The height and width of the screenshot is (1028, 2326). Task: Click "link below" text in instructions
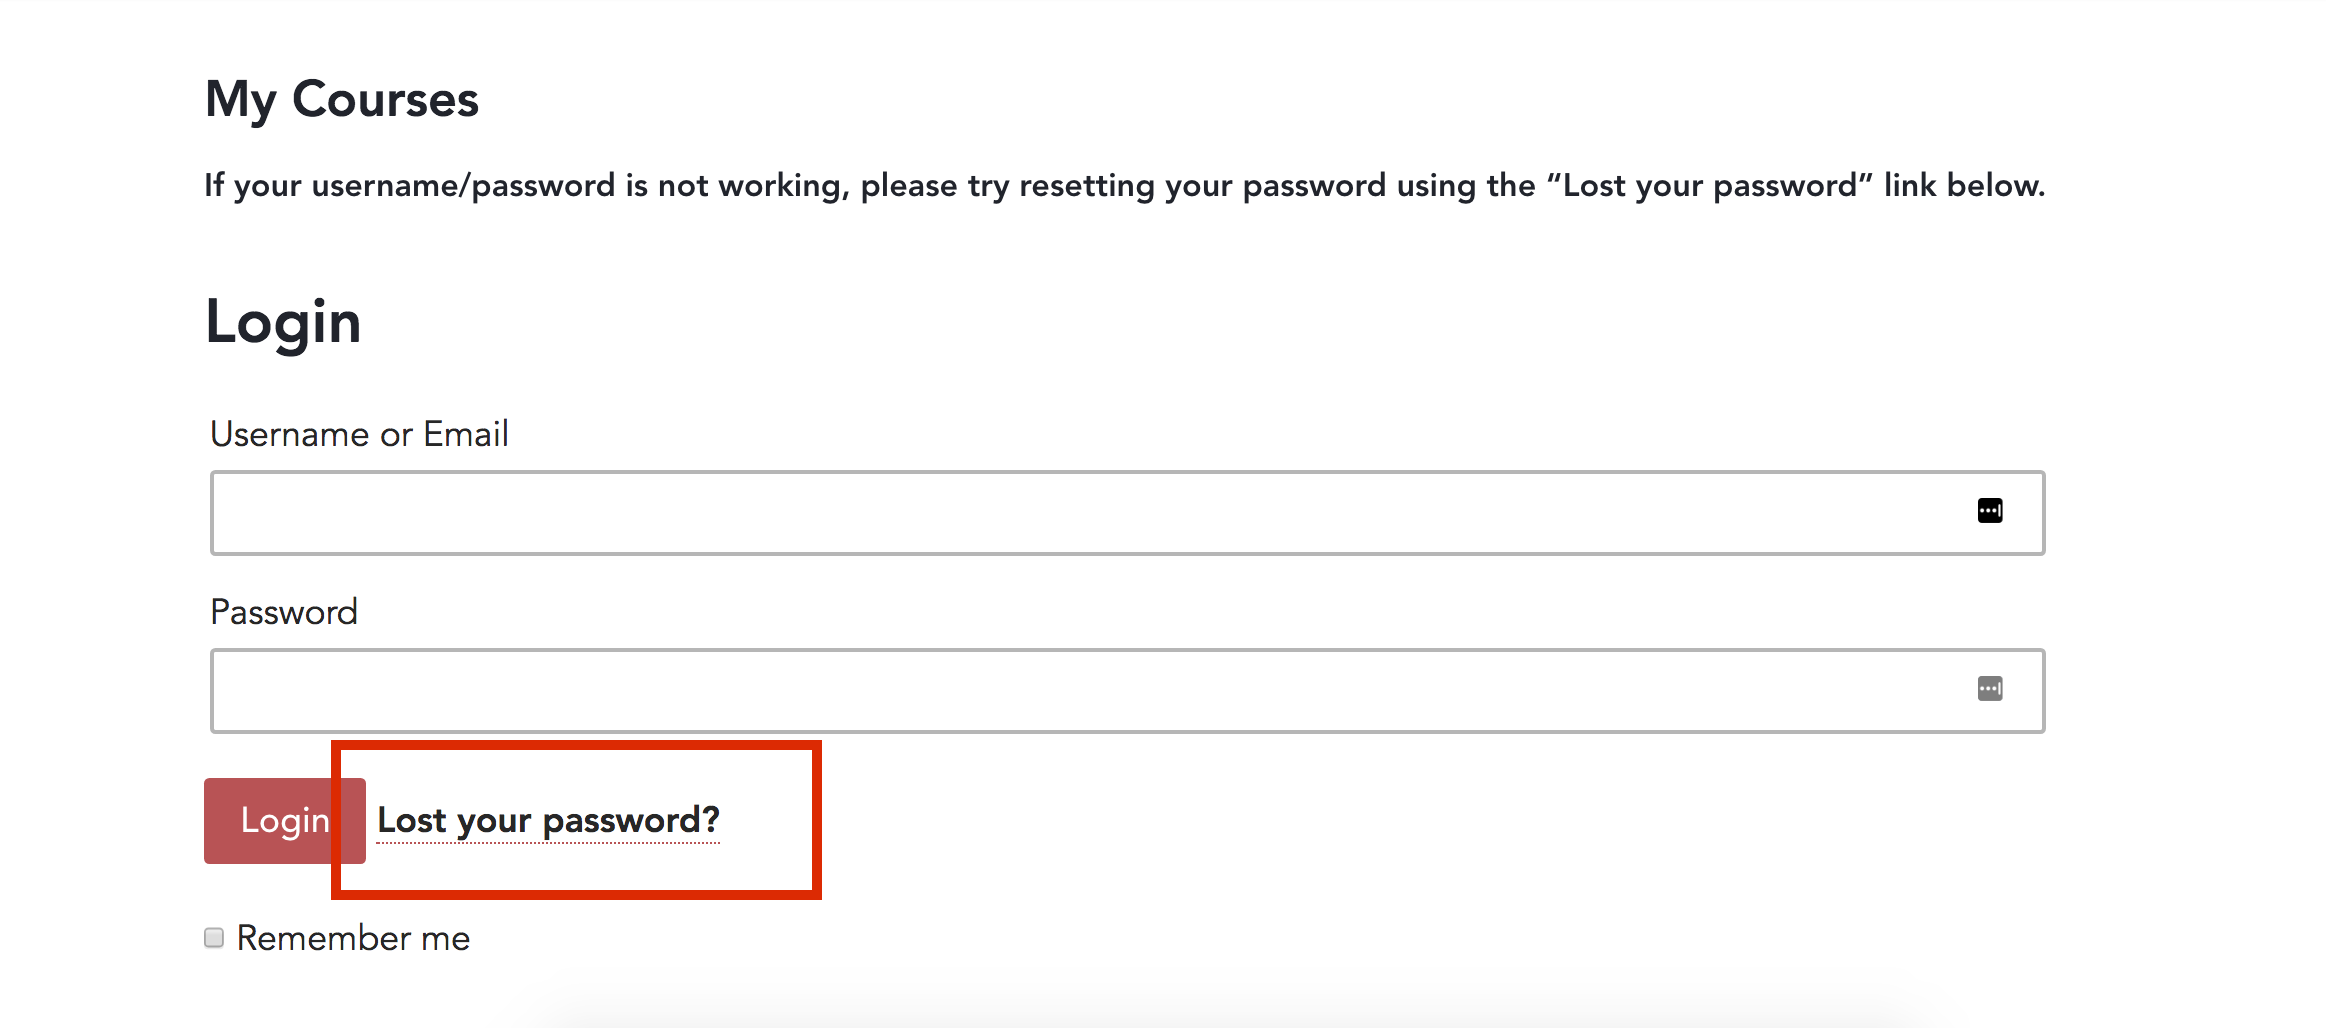tap(1965, 185)
